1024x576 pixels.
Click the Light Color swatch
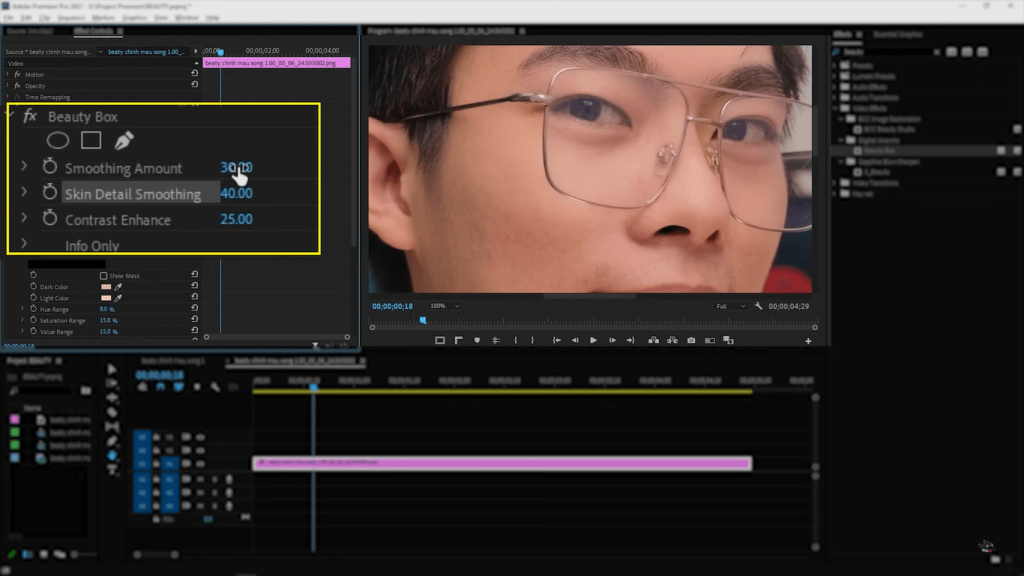104,298
